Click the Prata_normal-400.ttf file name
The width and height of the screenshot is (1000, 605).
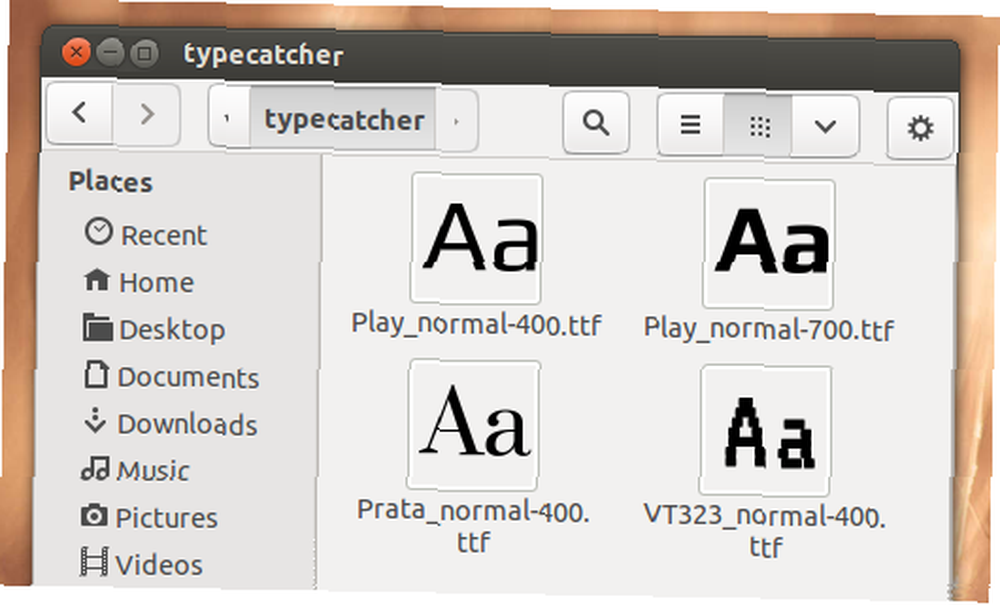click(x=473, y=527)
